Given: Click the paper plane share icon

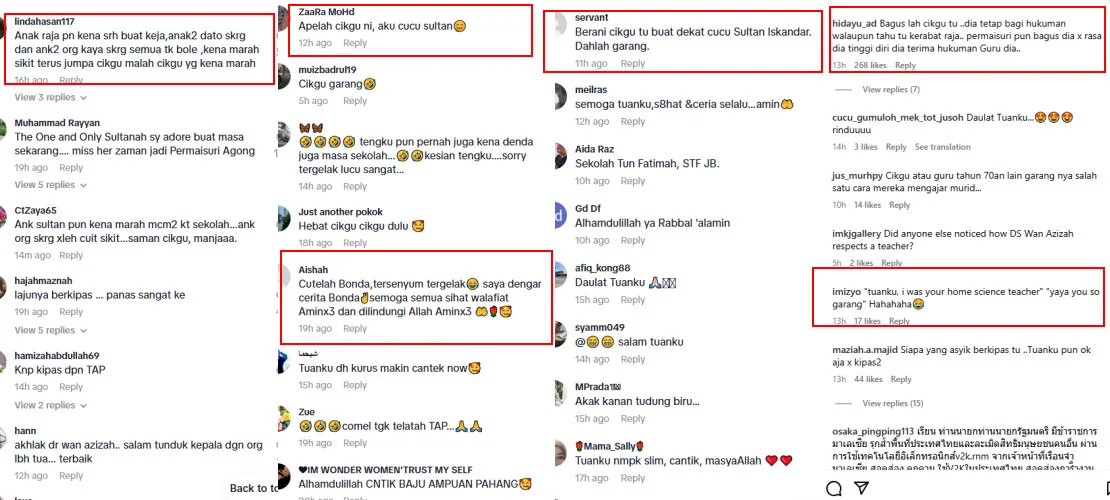Looking at the screenshot, I should pyautogui.click(x=861, y=488).
